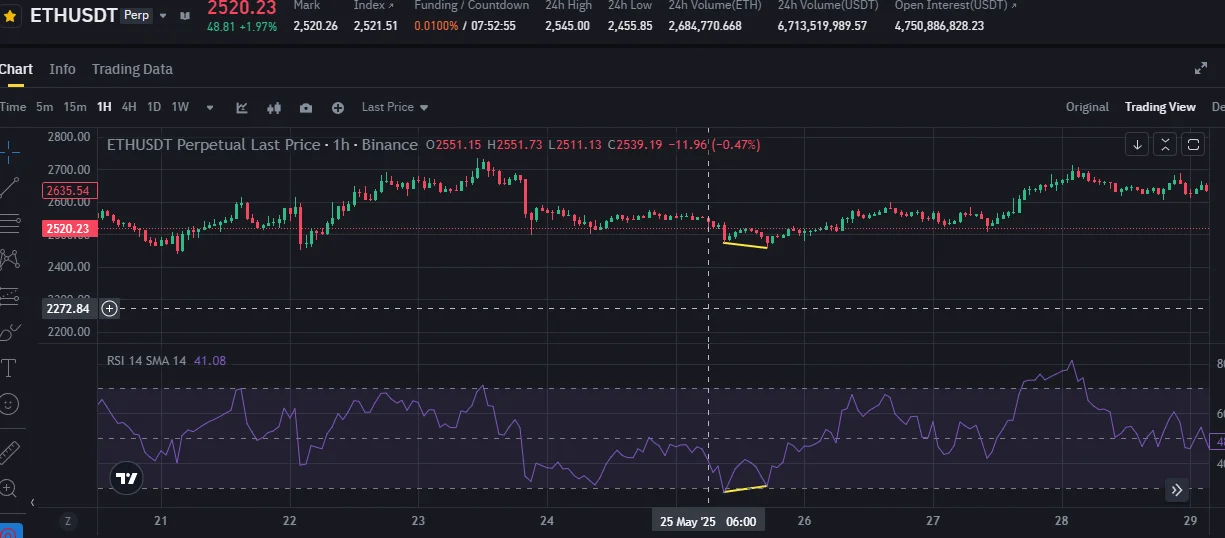
Task: Click the RSI value 41.08
Action: [209, 360]
